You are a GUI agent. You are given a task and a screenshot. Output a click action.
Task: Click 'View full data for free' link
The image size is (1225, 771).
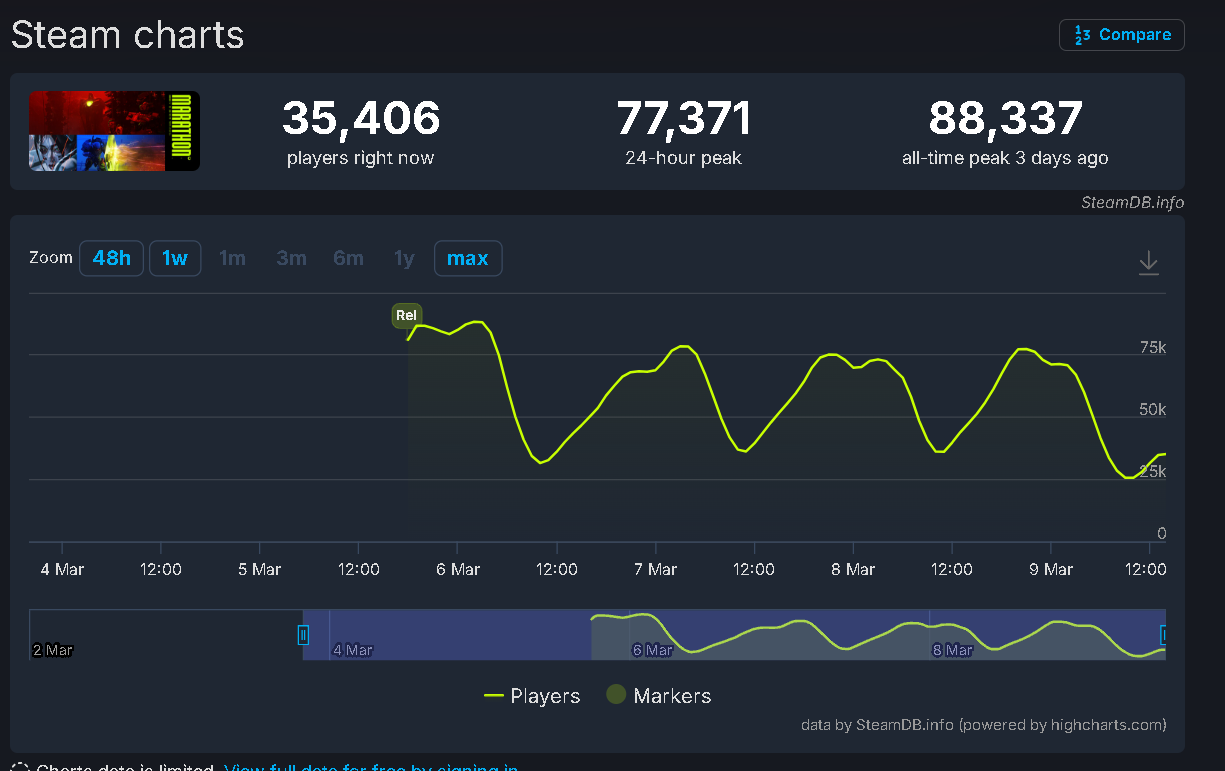point(371,767)
